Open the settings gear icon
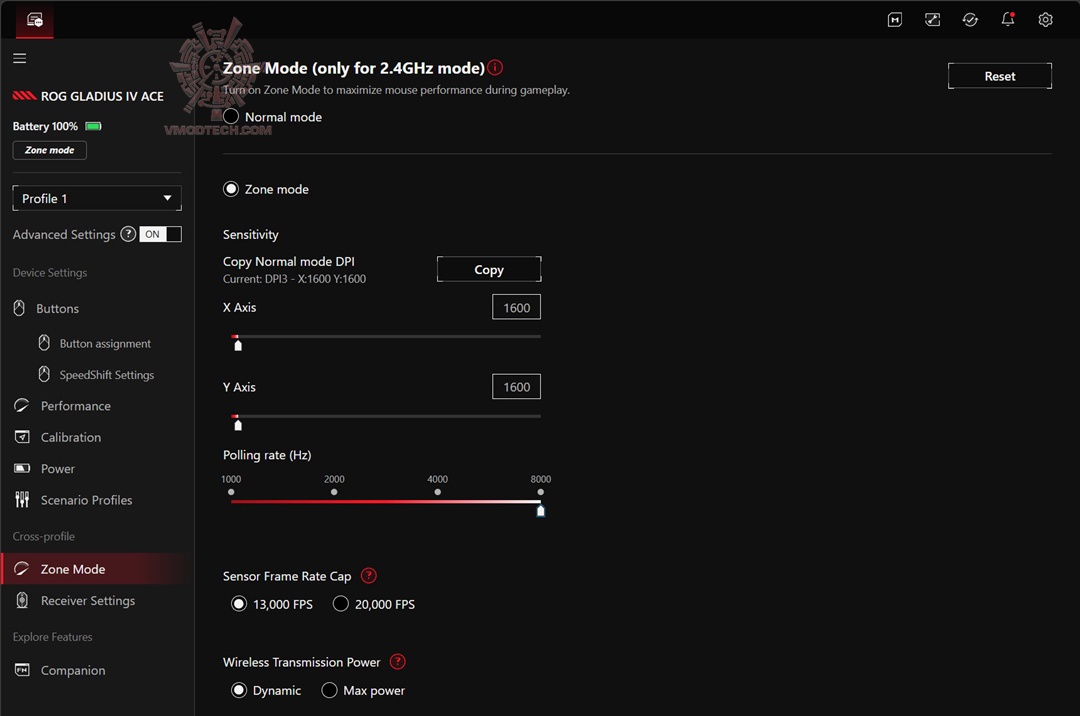The width and height of the screenshot is (1080, 716). [x=1045, y=19]
